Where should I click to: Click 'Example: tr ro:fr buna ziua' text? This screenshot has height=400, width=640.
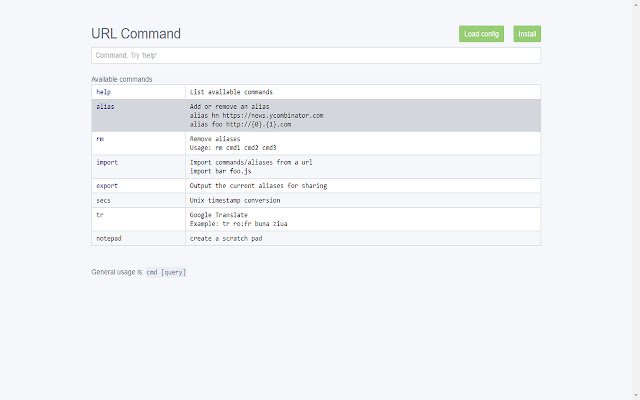tap(238, 224)
